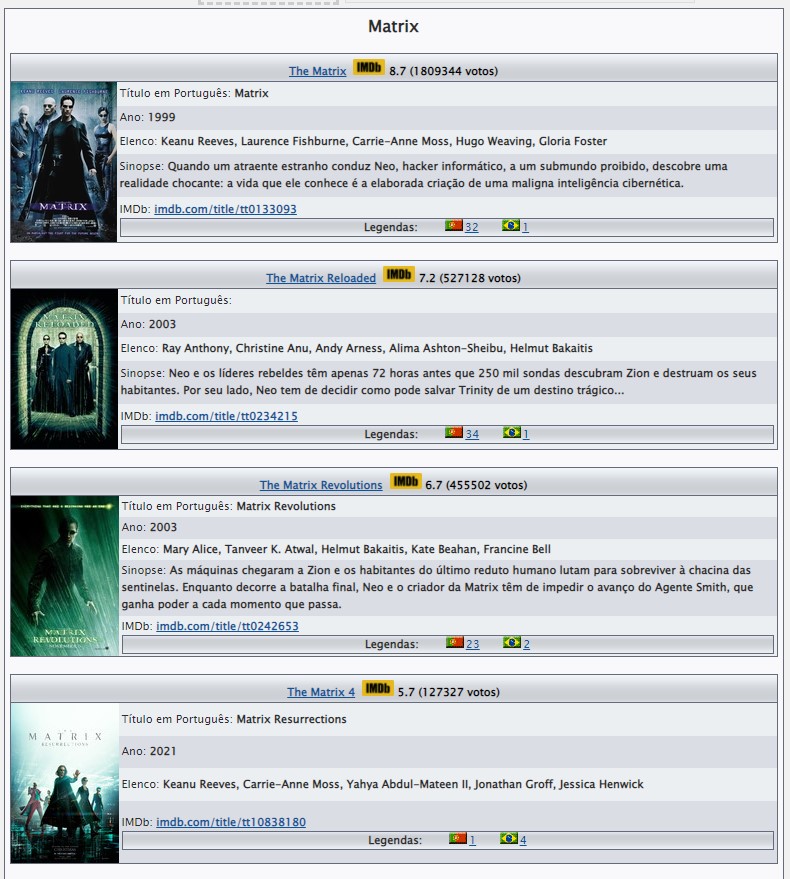This screenshot has height=879, width=790.
Task: Click 'Título em Português: Matrix Resurrections' text
Action: [234, 719]
